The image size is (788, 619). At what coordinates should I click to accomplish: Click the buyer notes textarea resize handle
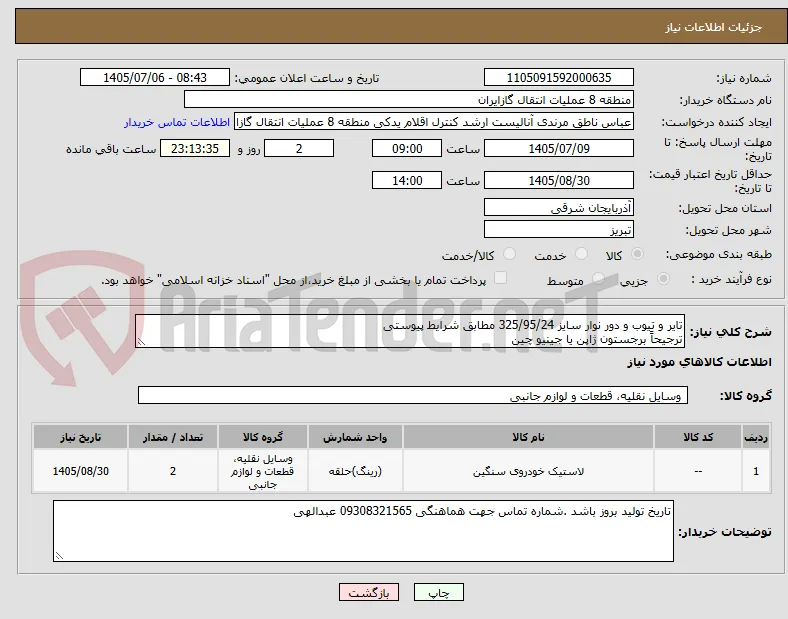click(x=59, y=556)
